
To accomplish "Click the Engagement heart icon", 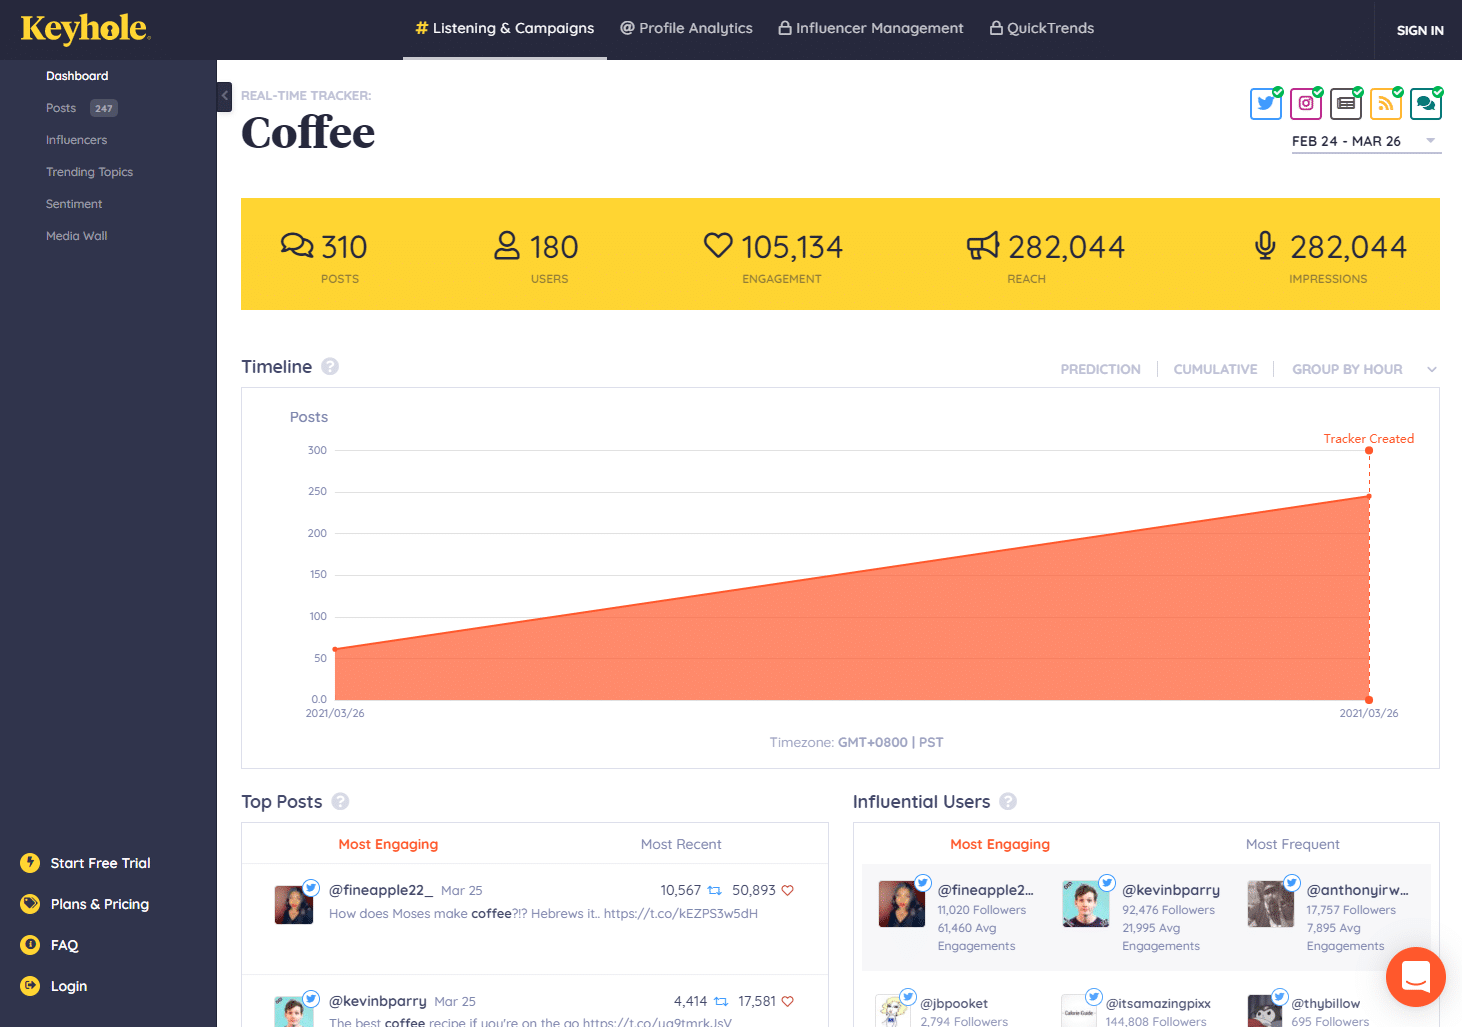I will (718, 245).
